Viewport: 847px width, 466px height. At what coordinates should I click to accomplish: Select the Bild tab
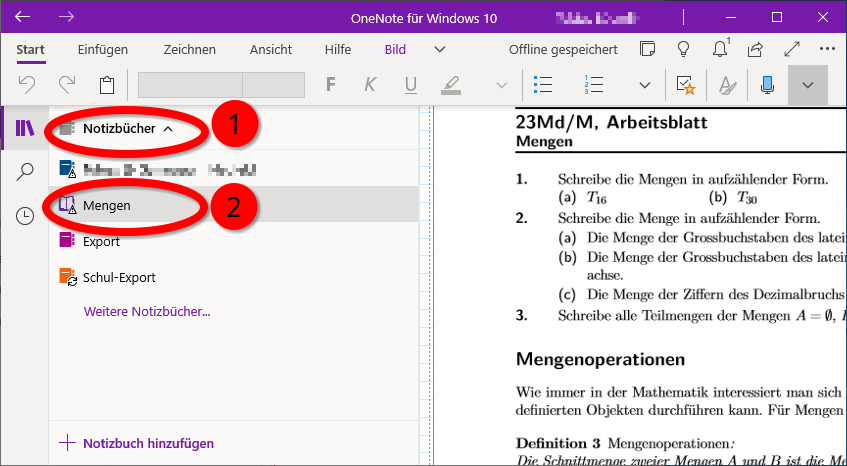pos(395,50)
